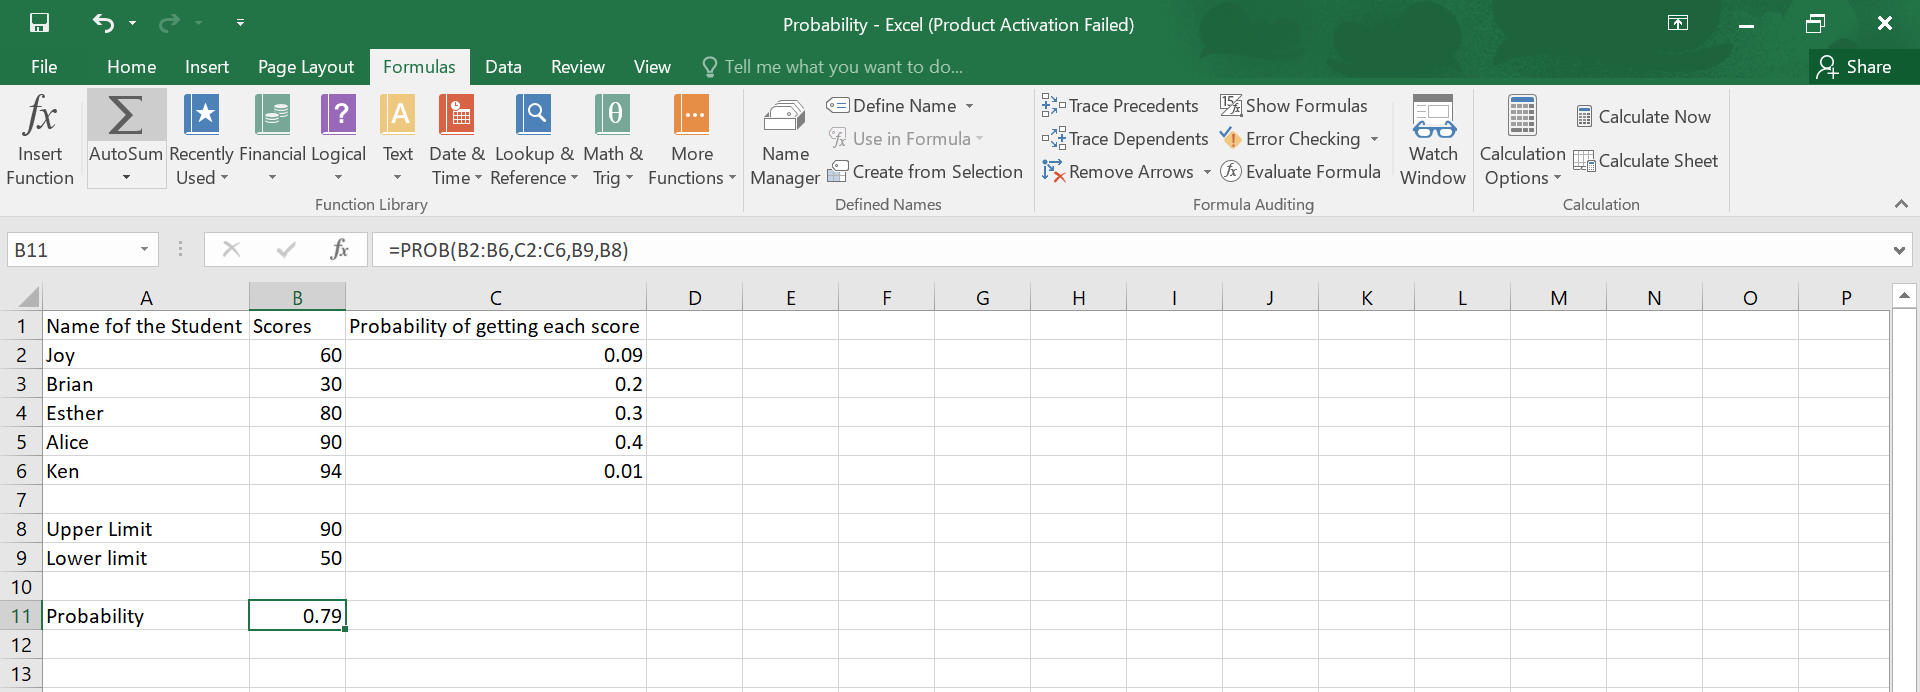The width and height of the screenshot is (1920, 692).
Task: Click Calculate Sheet
Action: (1646, 161)
